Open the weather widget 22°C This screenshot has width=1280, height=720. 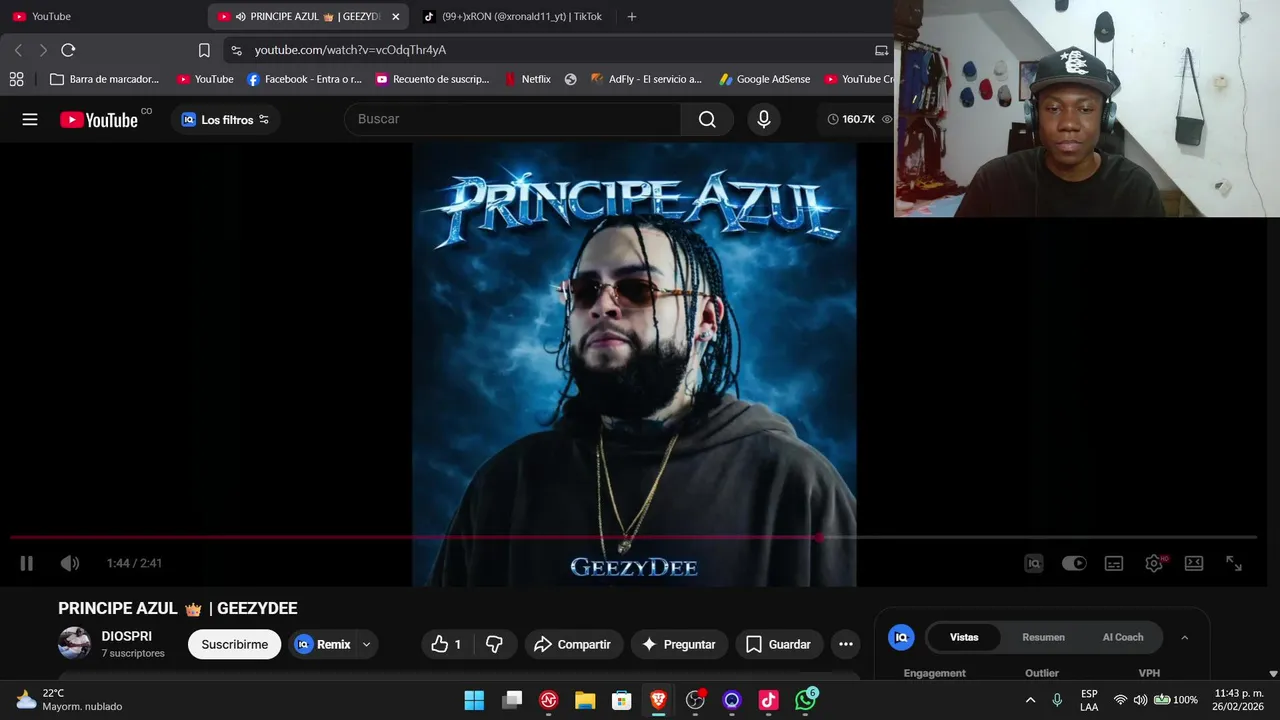[x=70, y=700]
